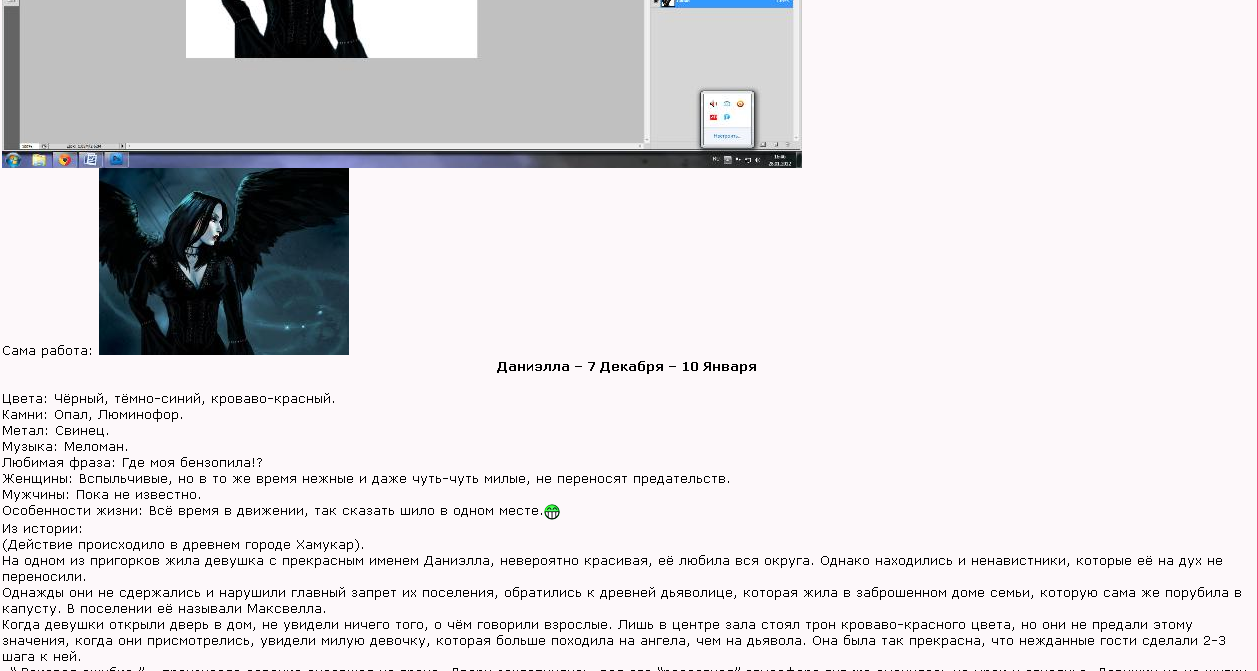Click the line "Металл: Свинец."
Viewport: 1258px width, 671px height.
[56, 431]
